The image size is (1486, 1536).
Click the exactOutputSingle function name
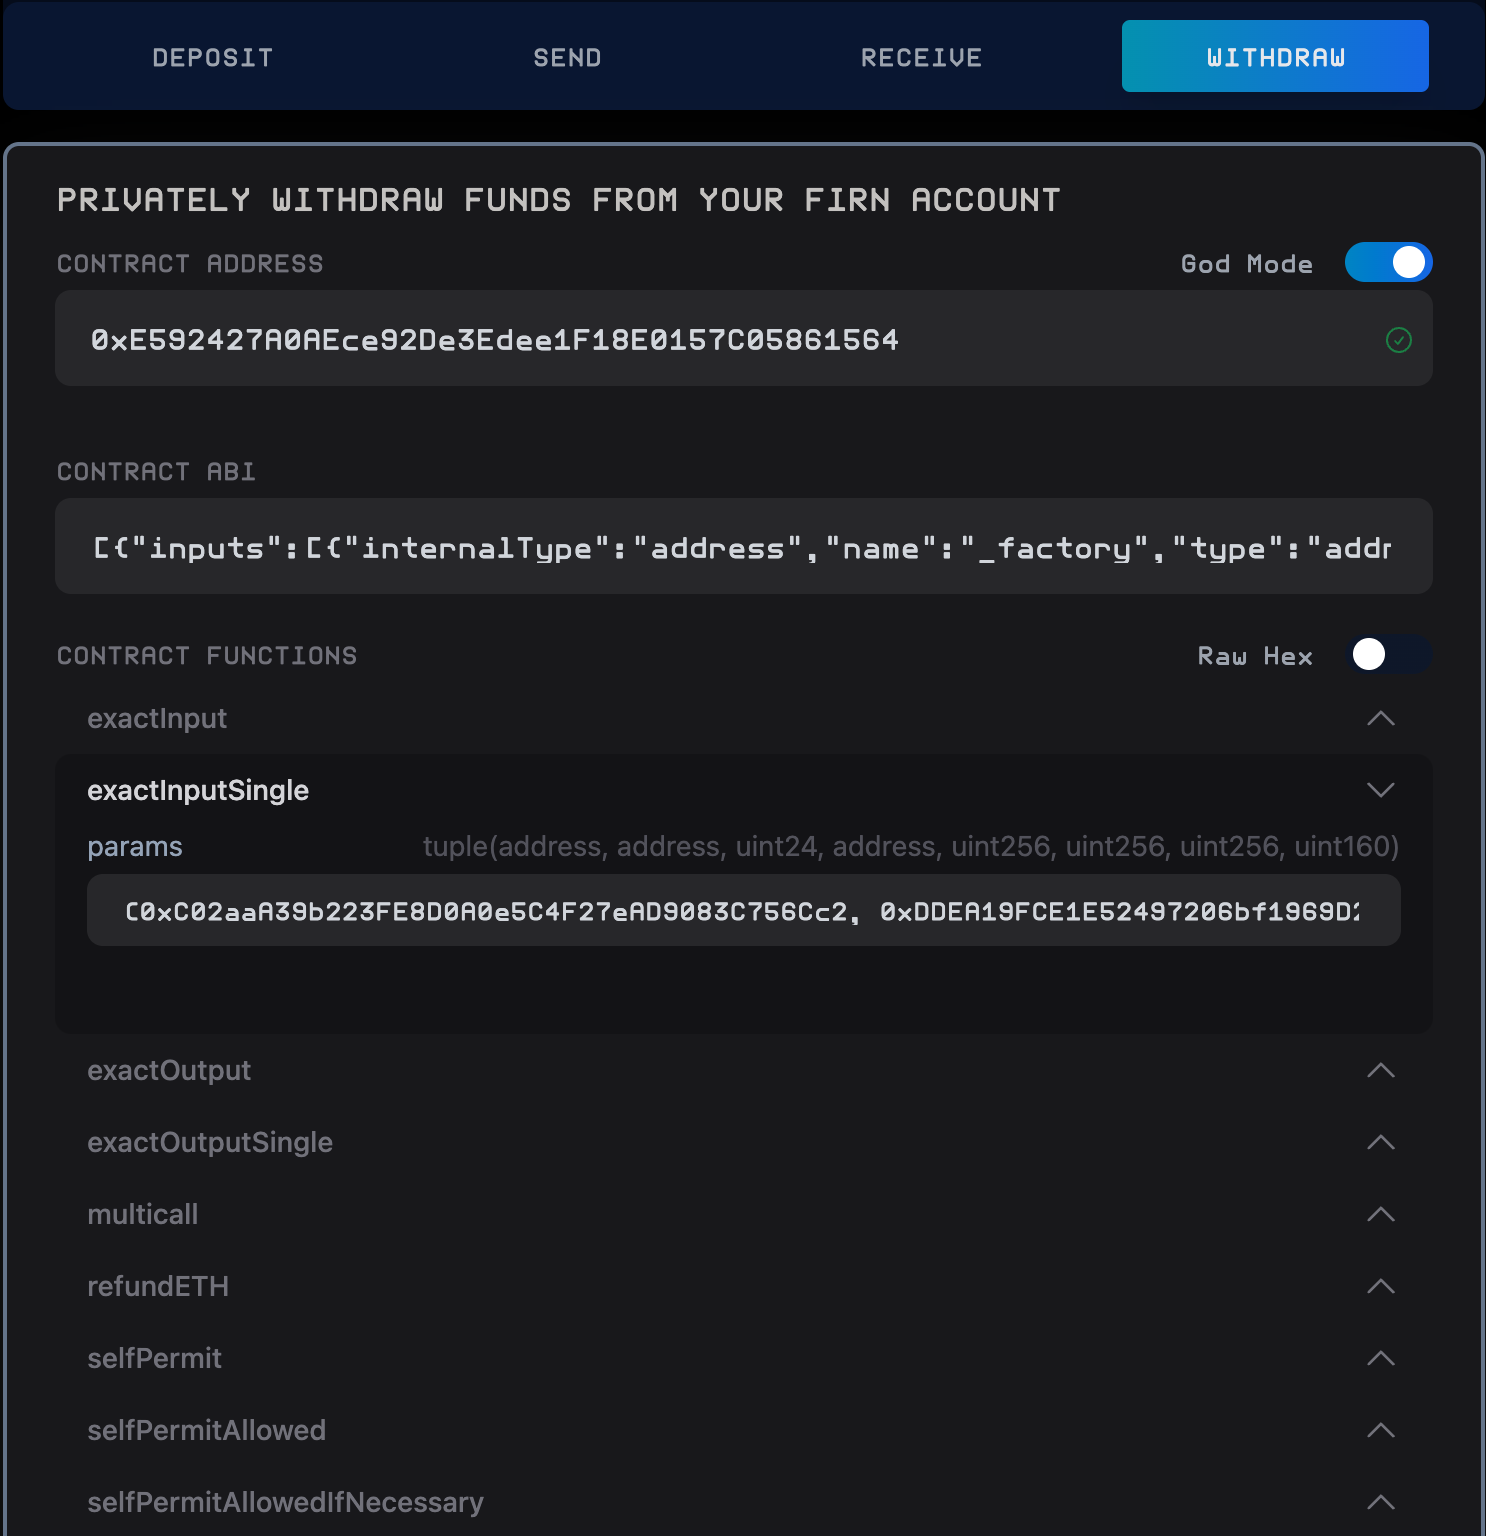tap(210, 1143)
